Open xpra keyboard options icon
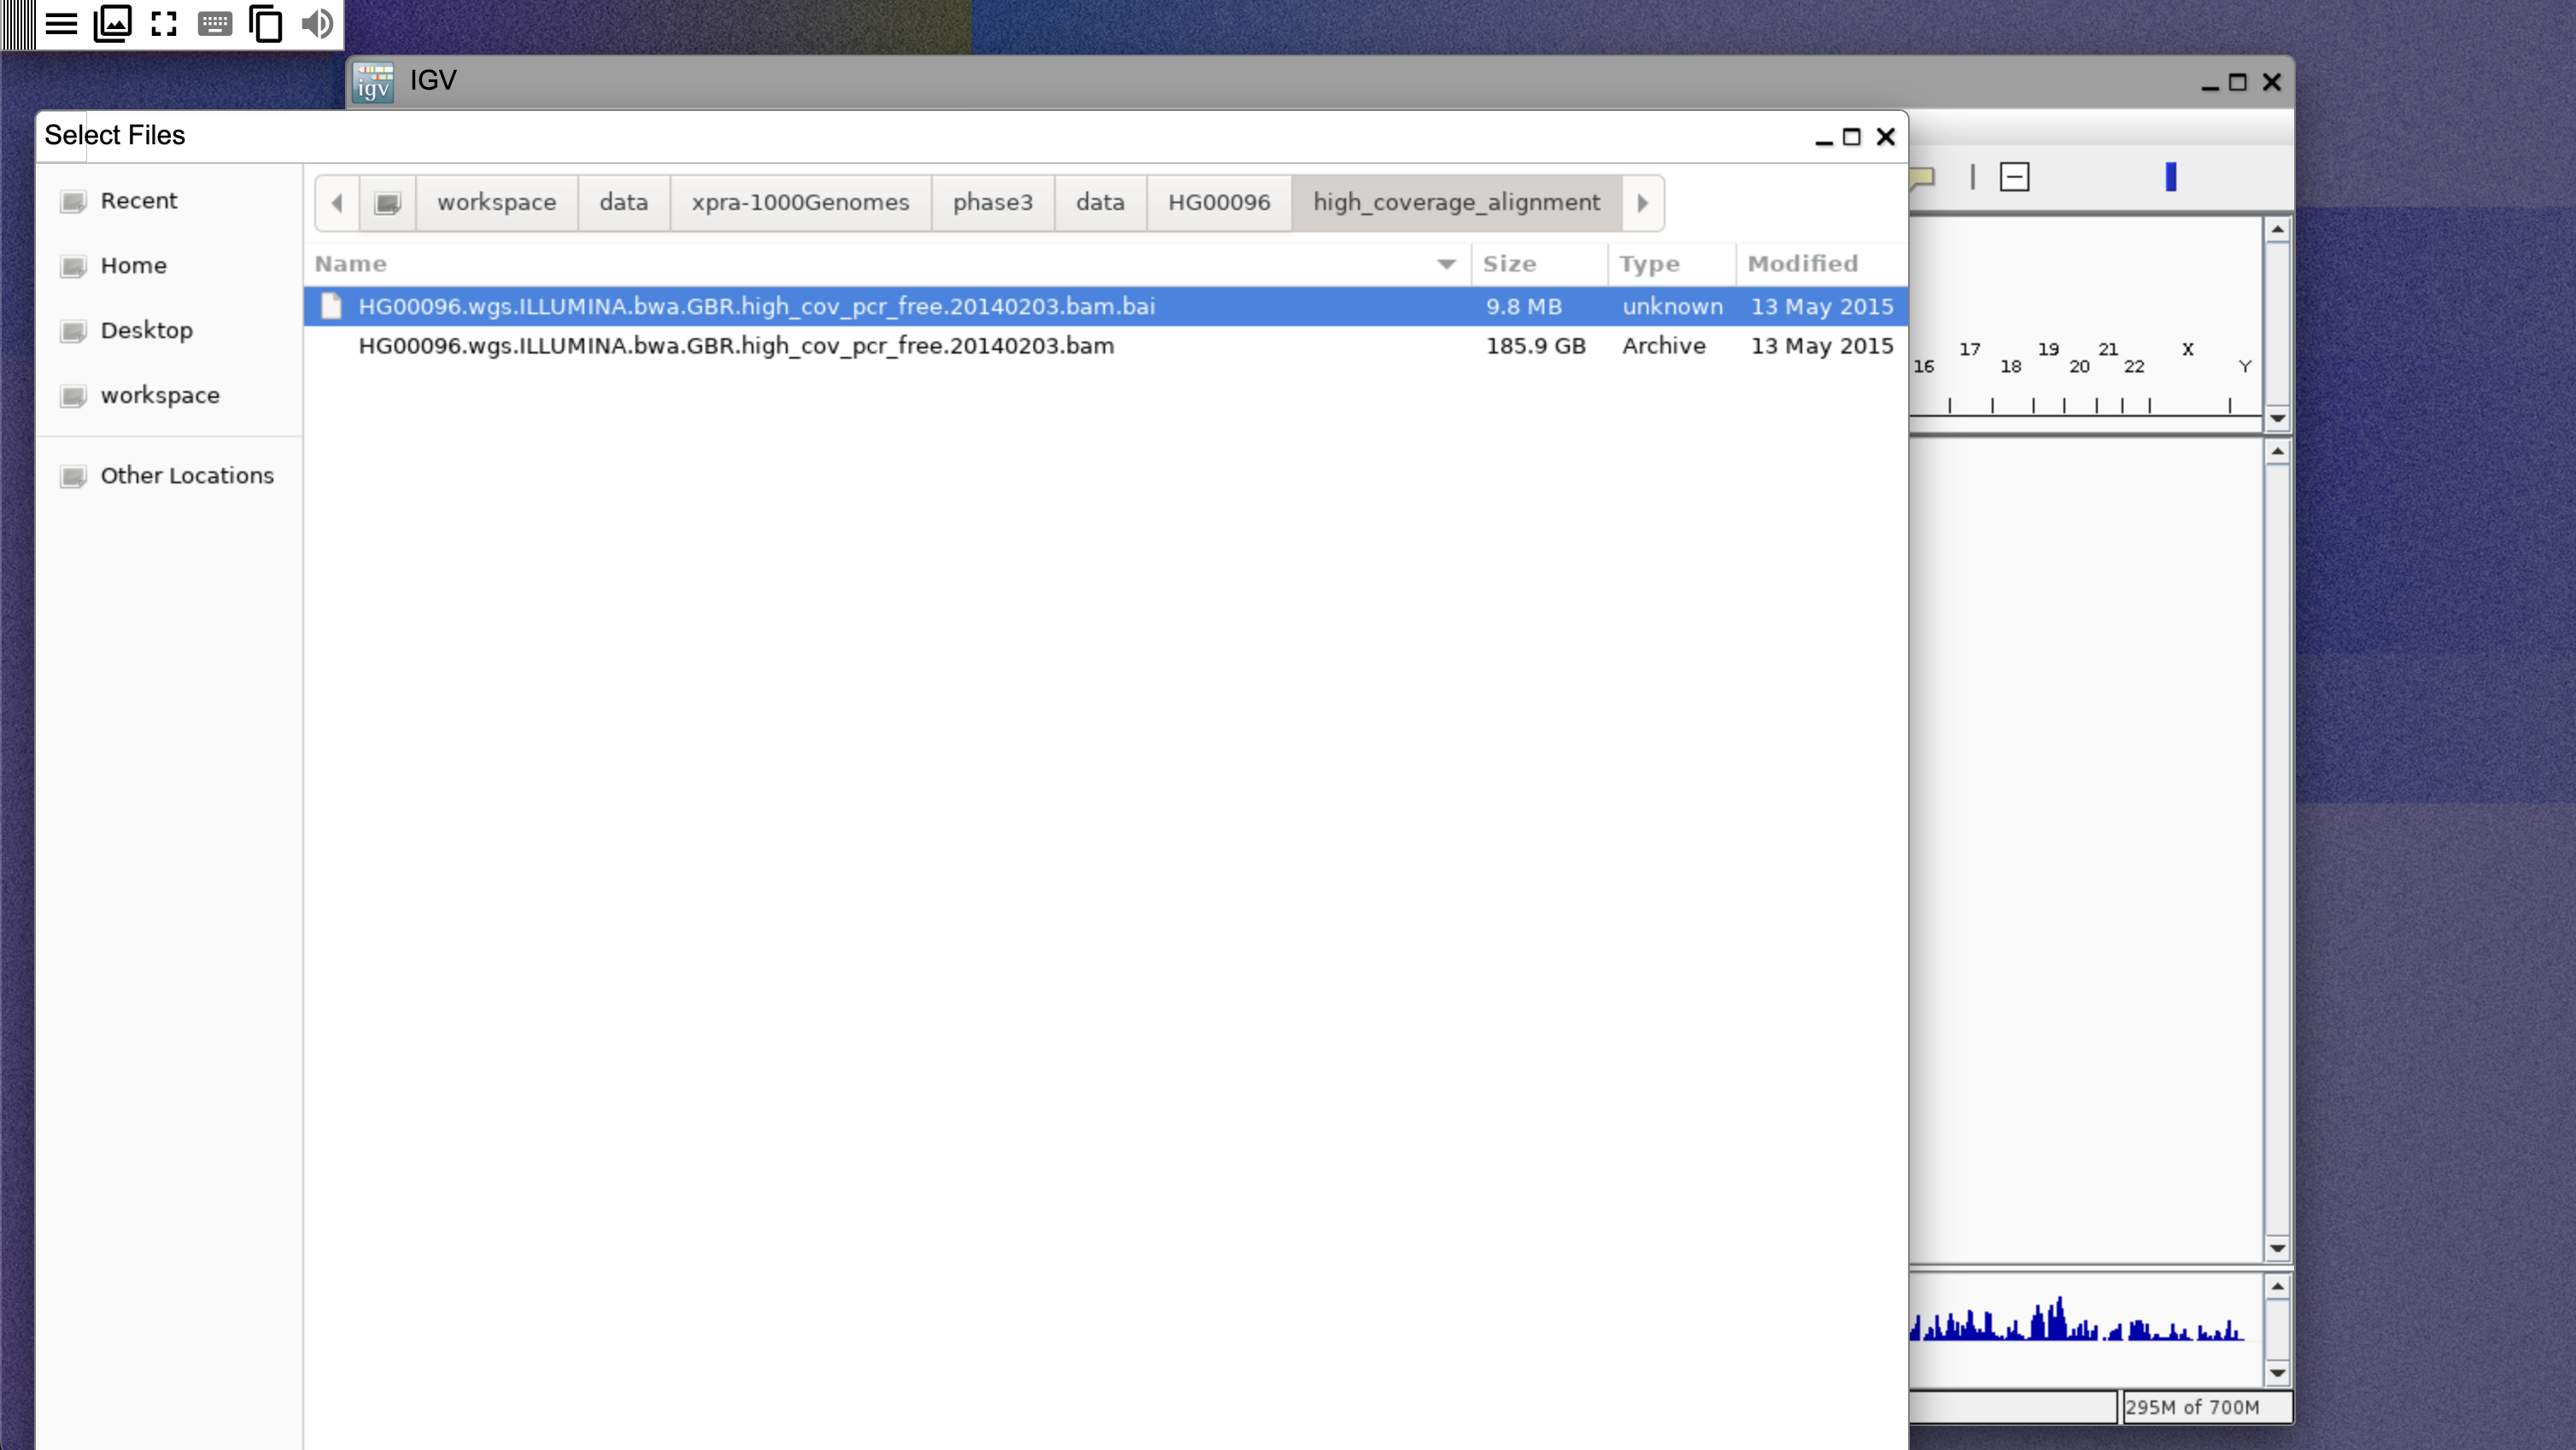This screenshot has width=2576, height=1450. coord(214,24)
